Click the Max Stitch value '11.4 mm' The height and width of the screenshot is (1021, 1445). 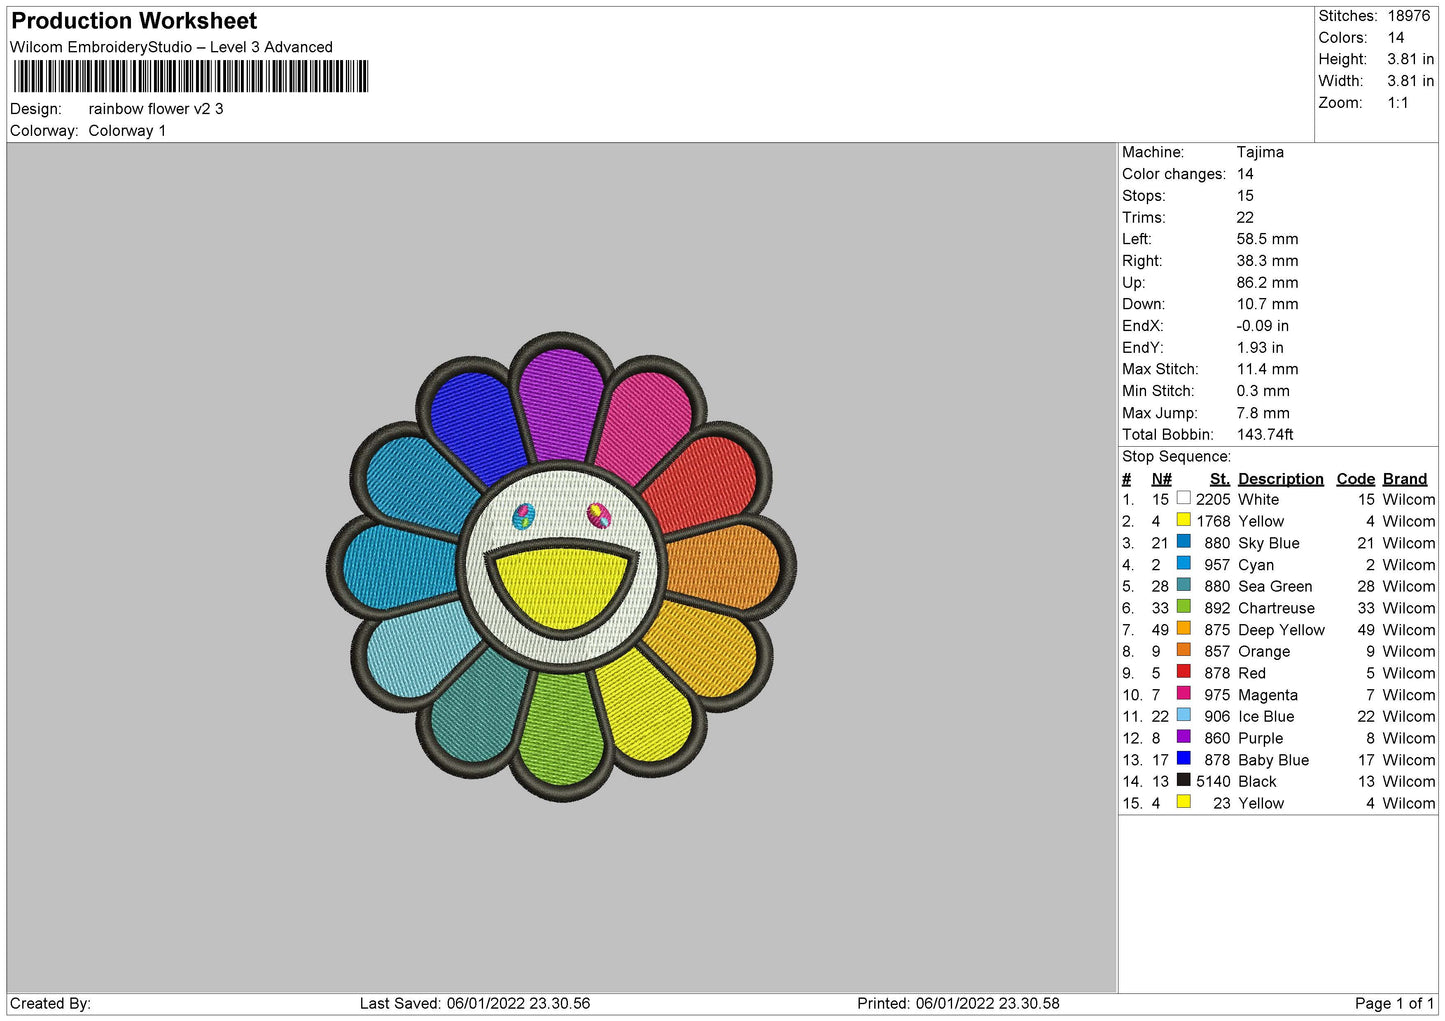coord(1267,369)
